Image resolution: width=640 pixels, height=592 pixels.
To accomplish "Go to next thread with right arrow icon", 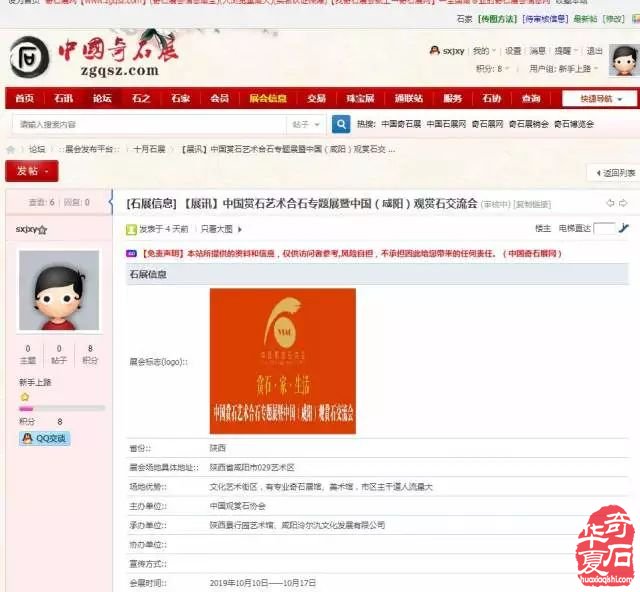I will click(623, 203).
